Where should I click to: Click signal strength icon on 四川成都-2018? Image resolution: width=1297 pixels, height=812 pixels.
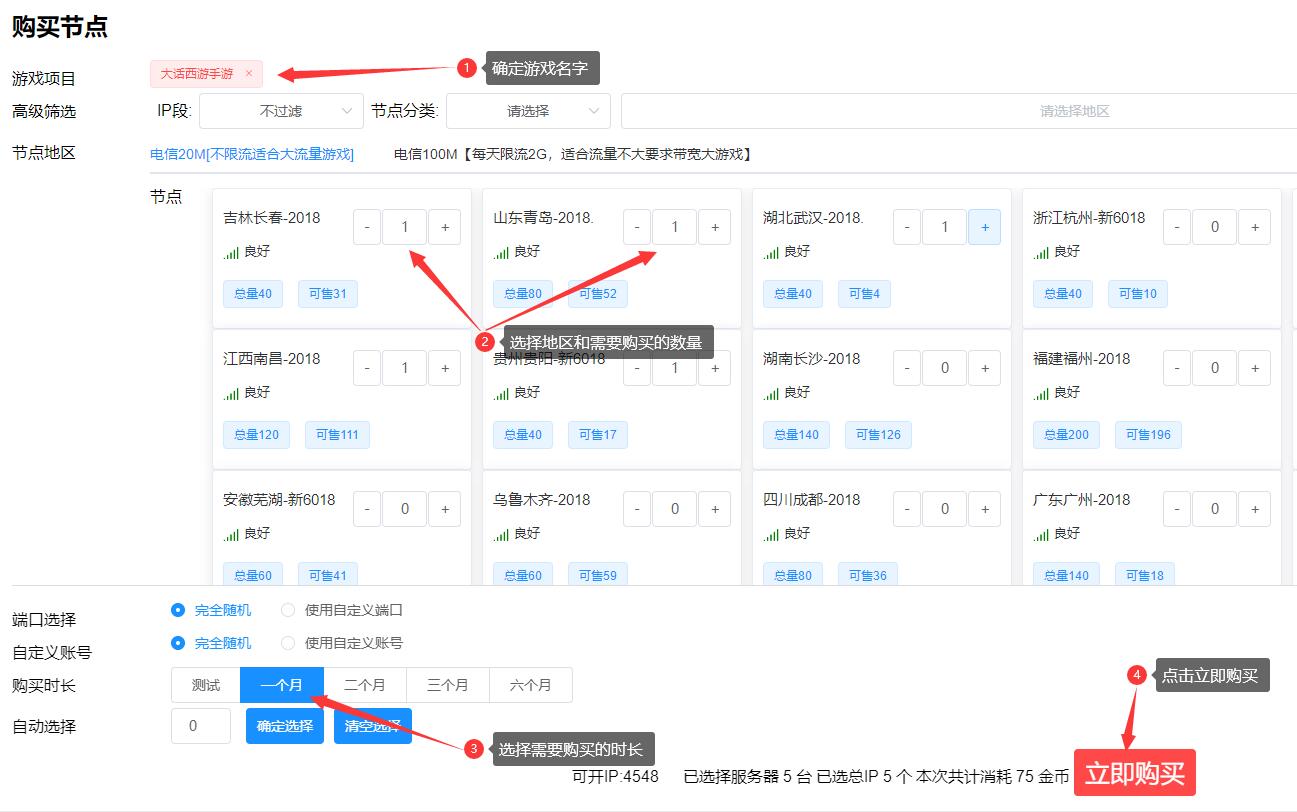coord(771,535)
